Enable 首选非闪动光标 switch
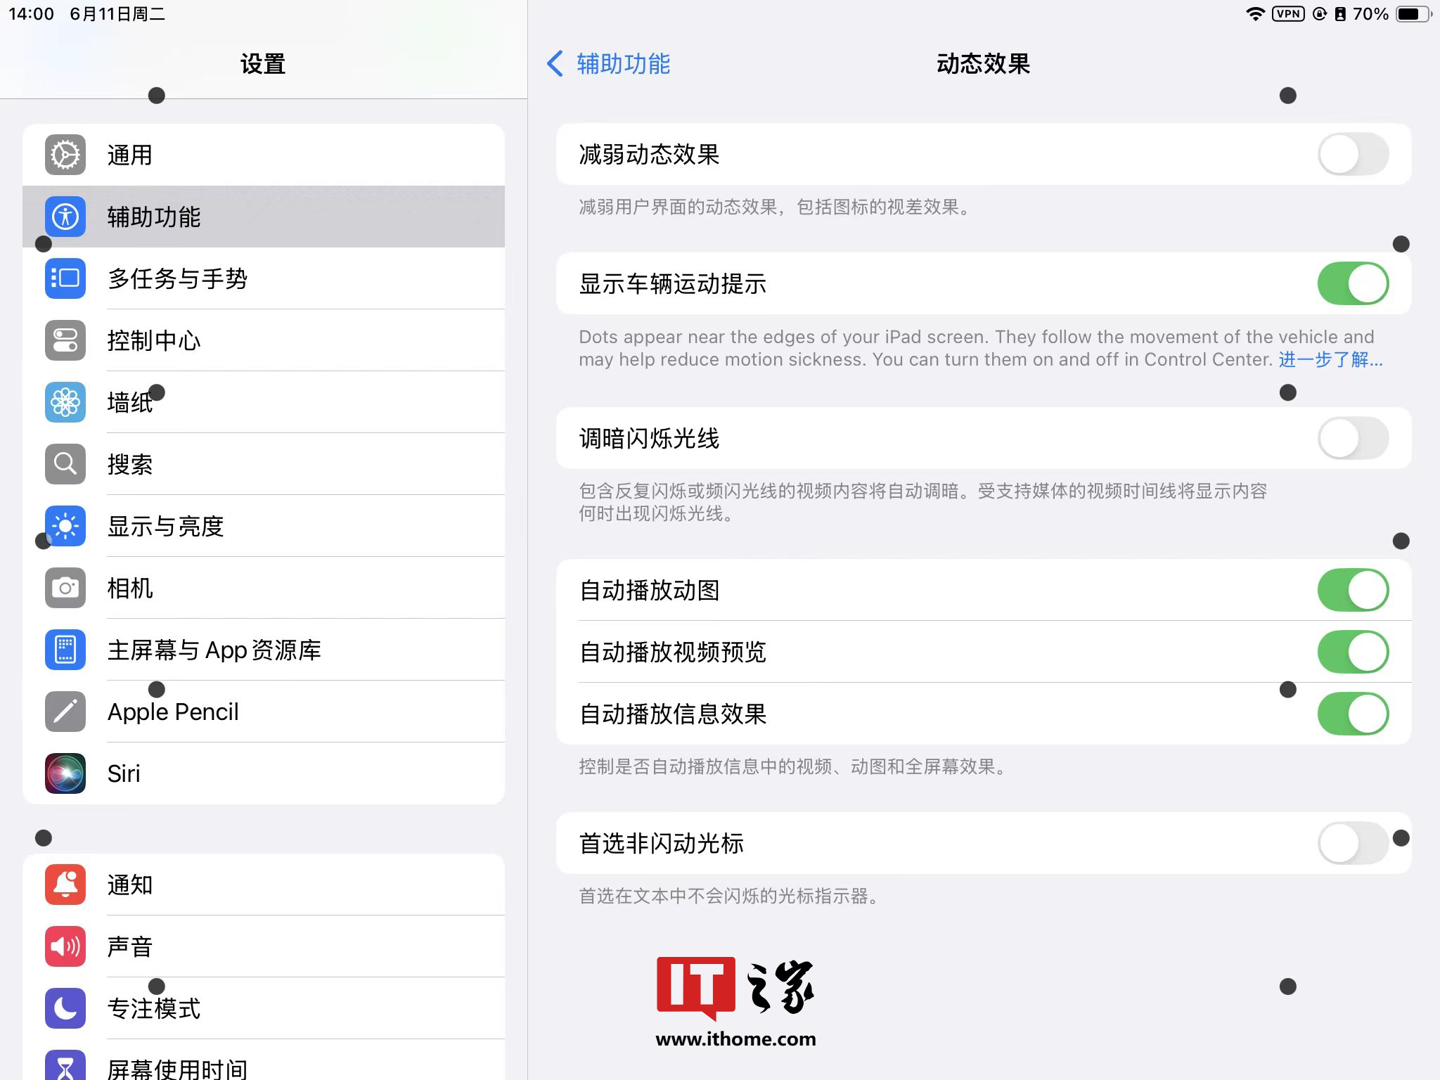This screenshot has width=1440, height=1080. (x=1352, y=844)
